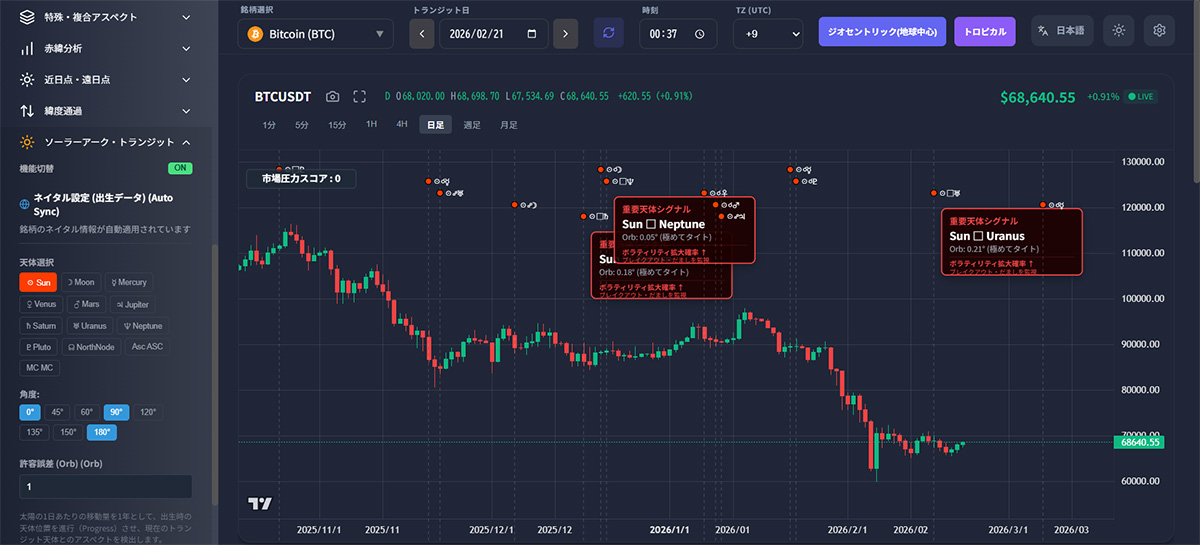Open settings gear icon
Image resolution: width=1200 pixels, height=545 pixels.
(1159, 31)
